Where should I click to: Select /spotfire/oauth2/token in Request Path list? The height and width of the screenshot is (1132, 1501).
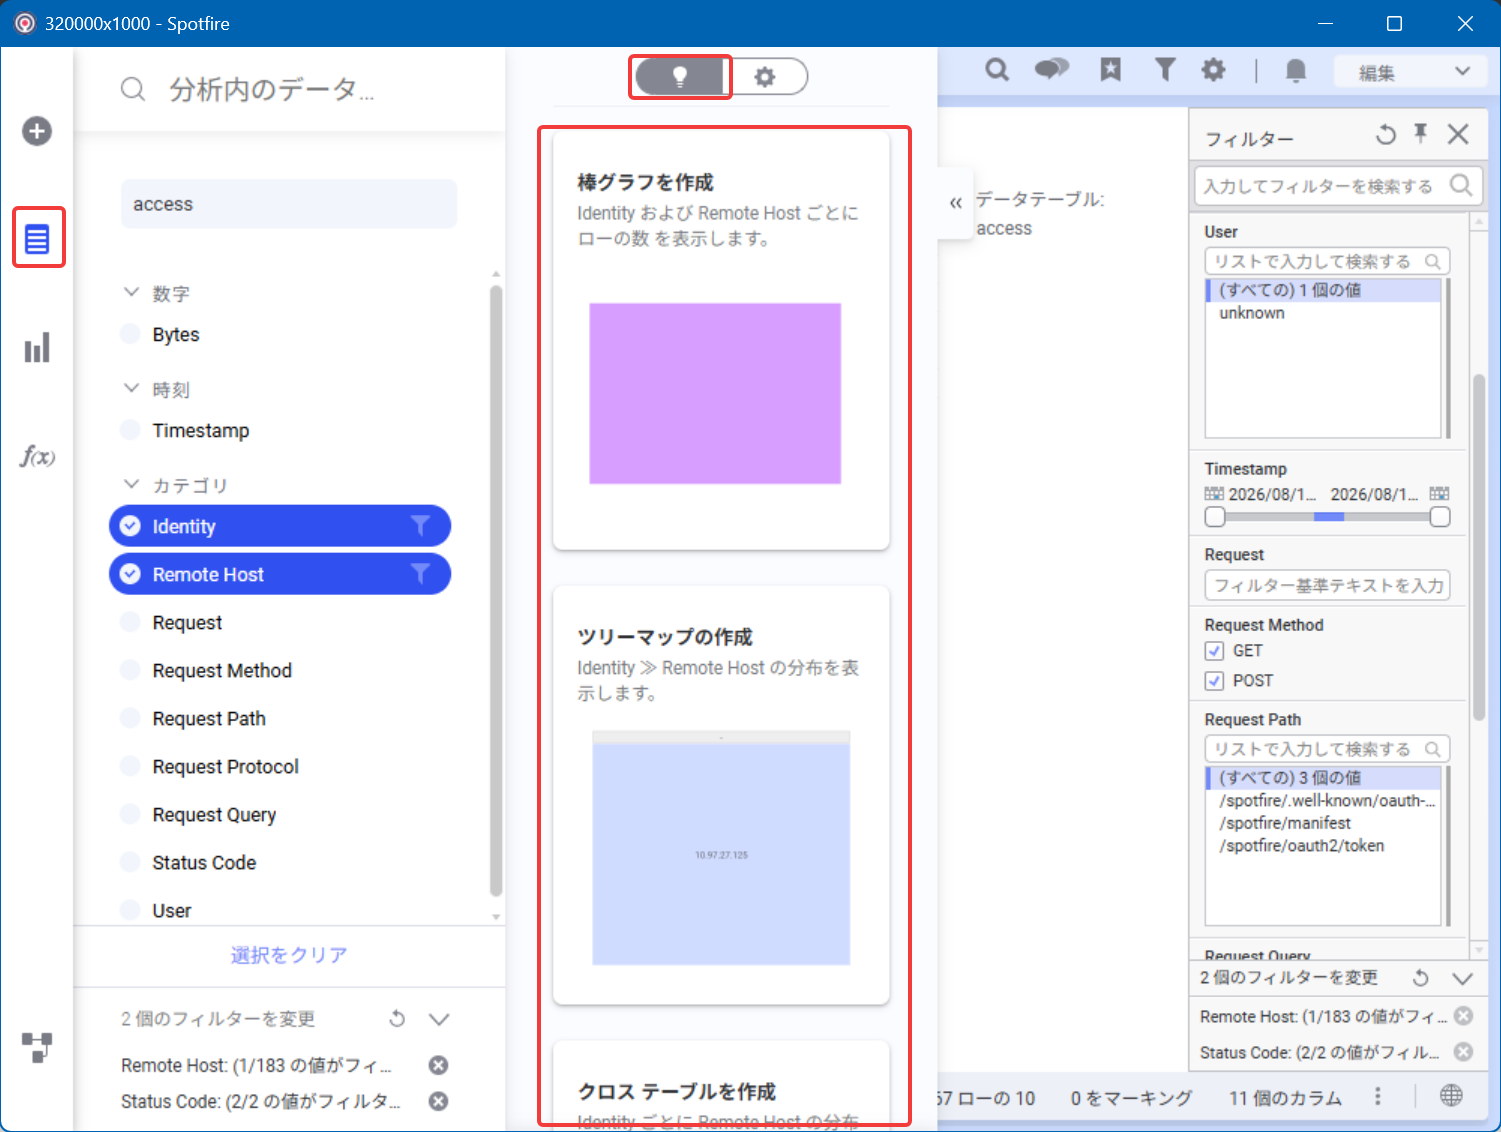pos(1302,846)
